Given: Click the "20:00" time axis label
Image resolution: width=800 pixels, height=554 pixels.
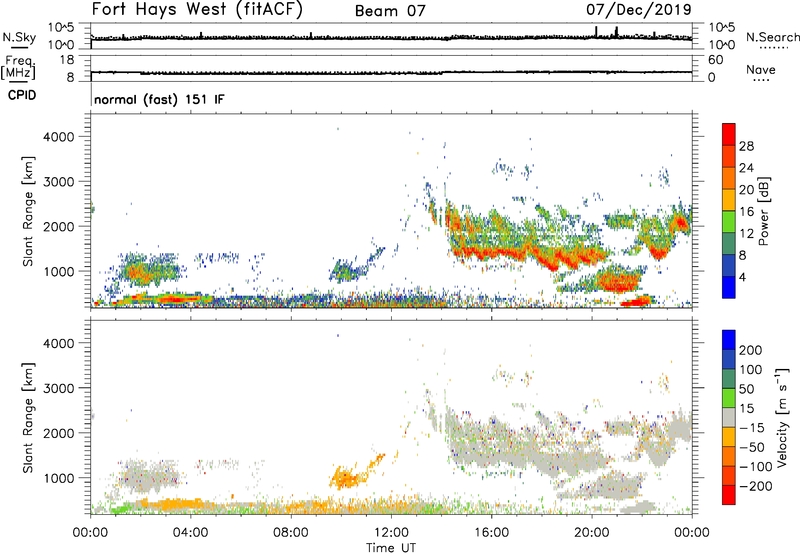Looking at the screenshot, I should pyautogui.click(x=592, y=533).
